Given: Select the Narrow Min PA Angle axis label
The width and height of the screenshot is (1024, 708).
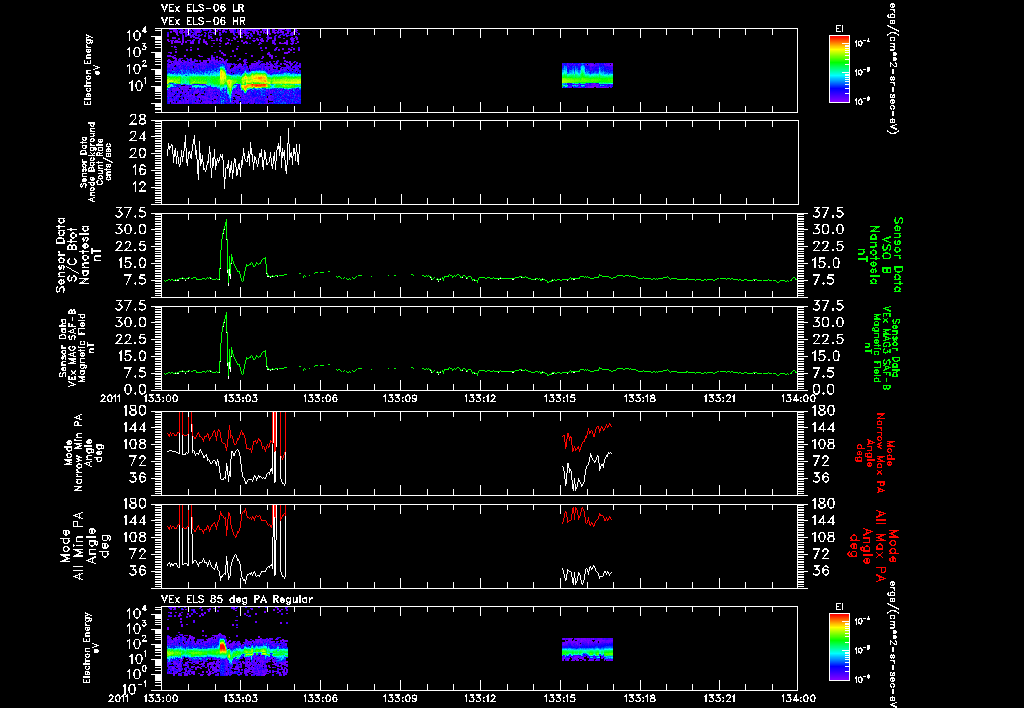Looking at the screenshot, I should (83, 452).
